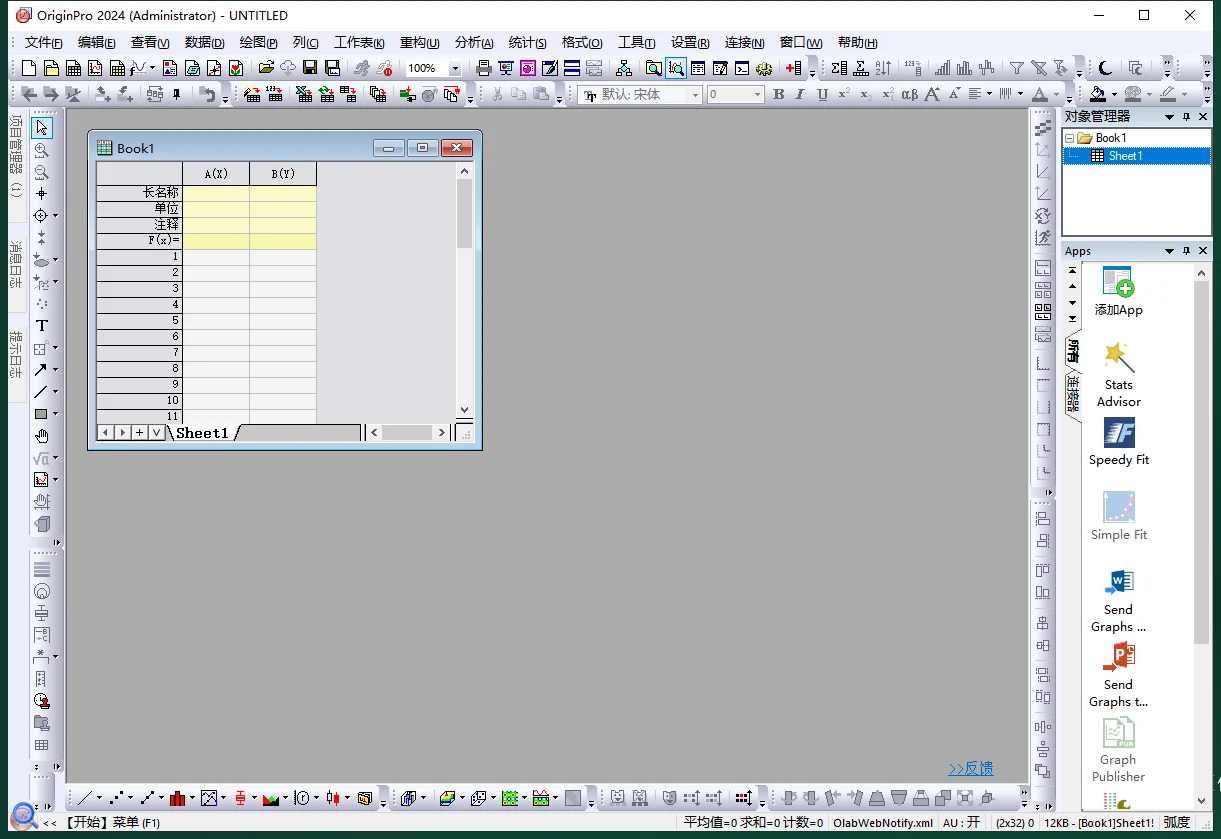Click the >>反馈 feedback link
The height and width of the screenshot is (839, 1221).
point(970,768)
